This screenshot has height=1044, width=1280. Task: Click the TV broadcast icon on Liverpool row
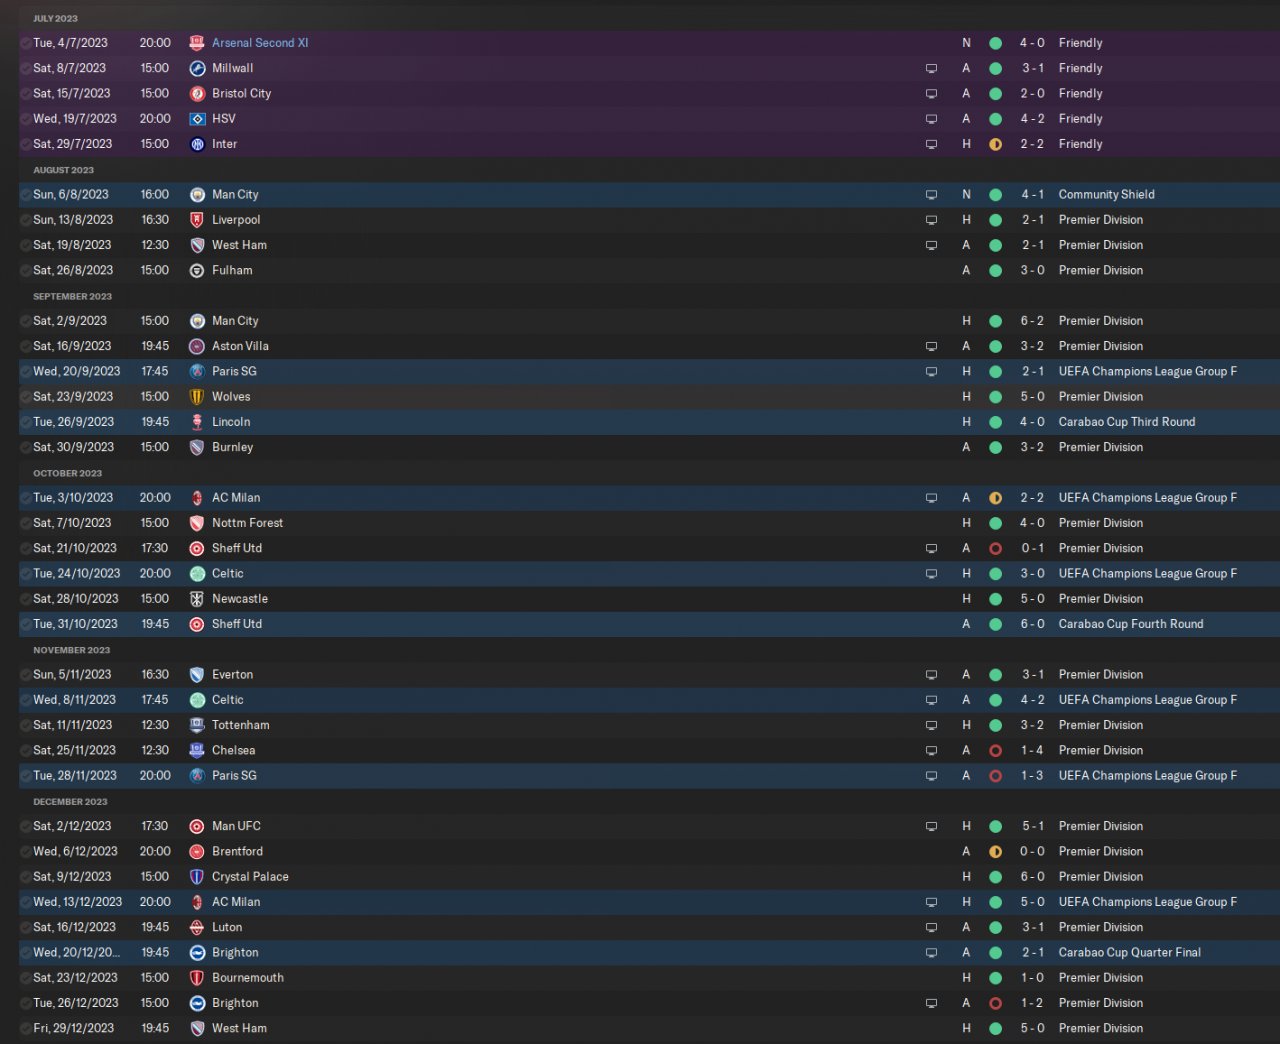[931, 220]
